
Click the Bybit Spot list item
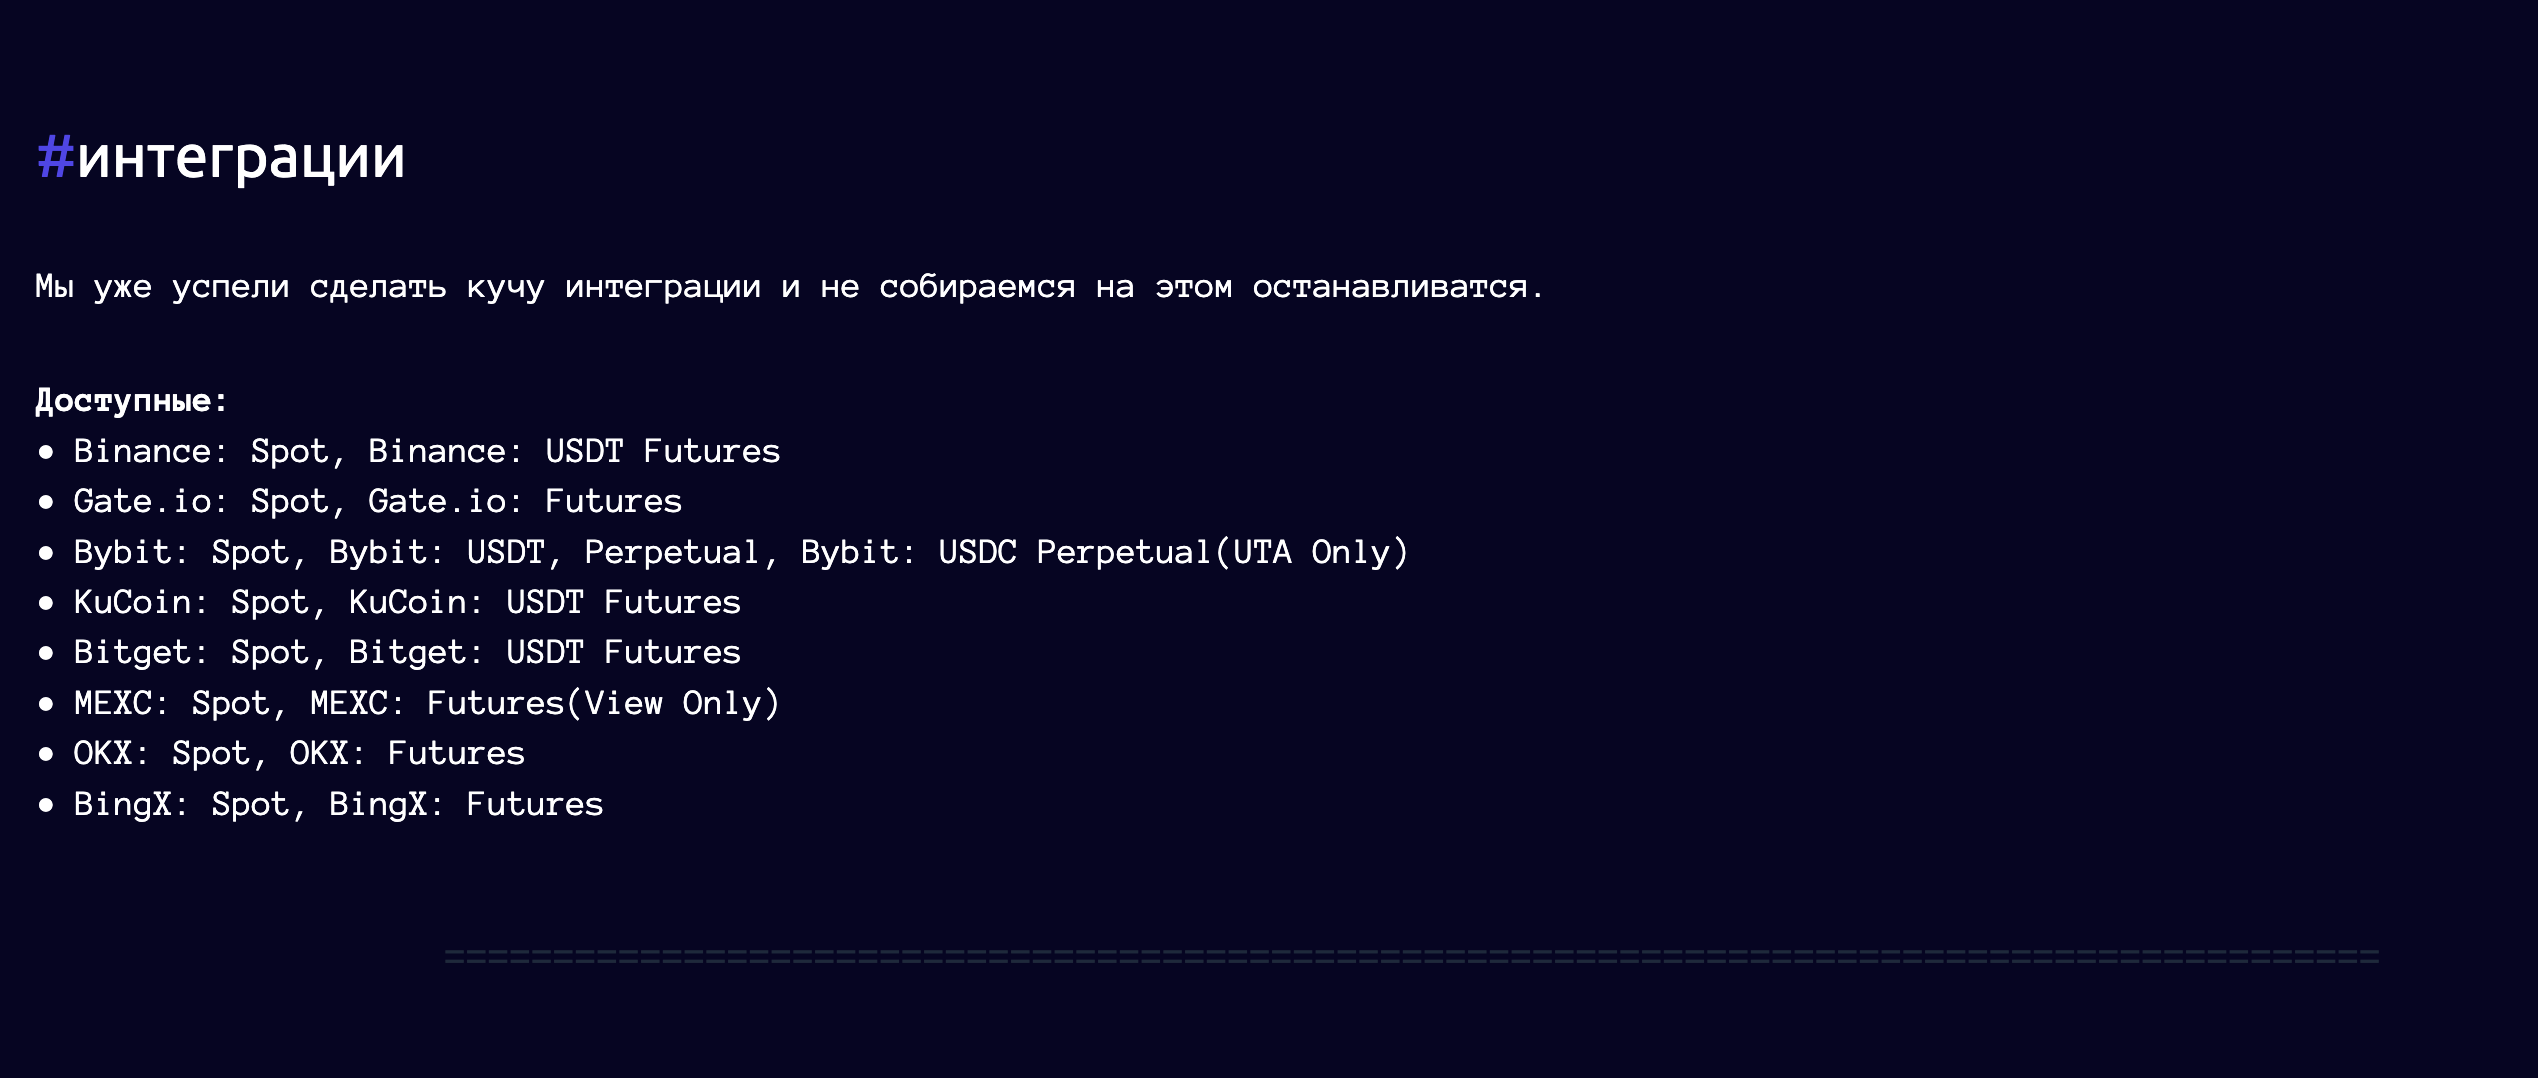point(181,553)
